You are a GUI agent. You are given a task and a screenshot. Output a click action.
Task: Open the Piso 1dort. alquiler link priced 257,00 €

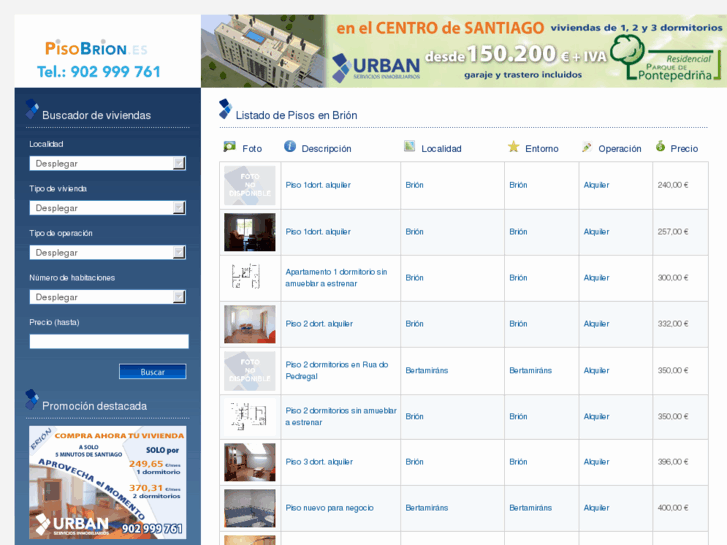318,232
